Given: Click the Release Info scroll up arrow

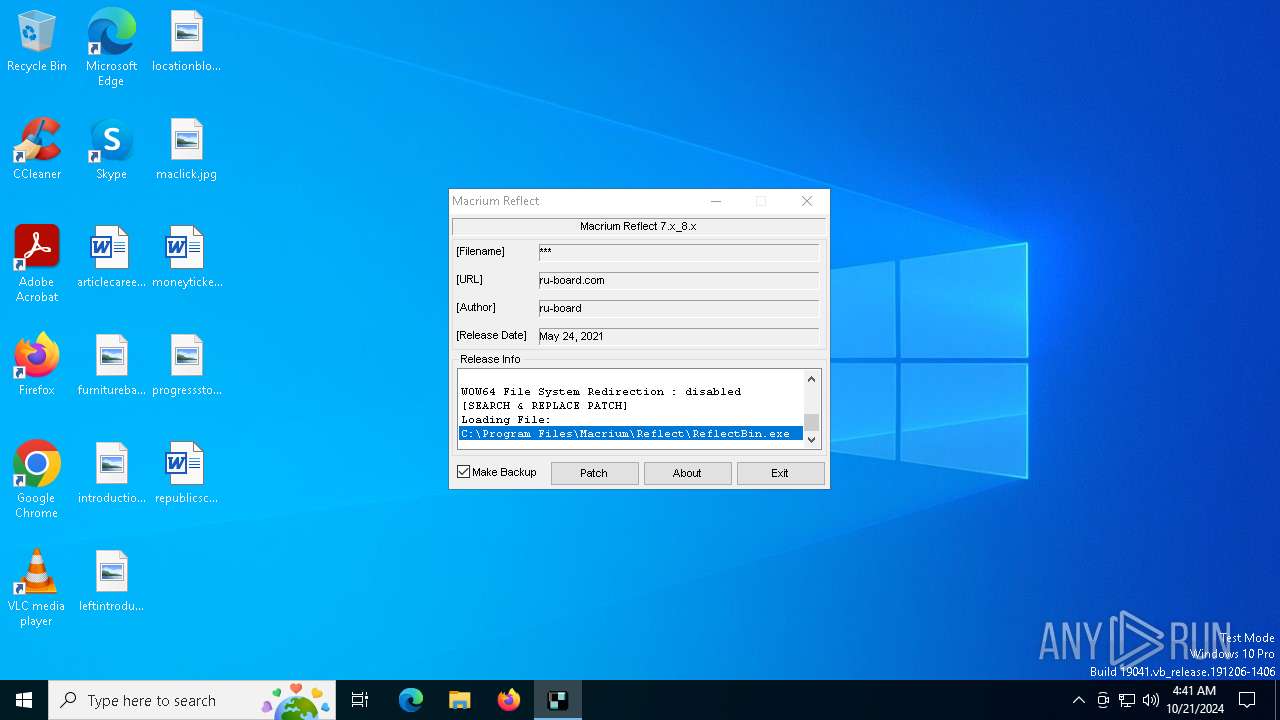Looking at the screenshot, I should (811, 379).
